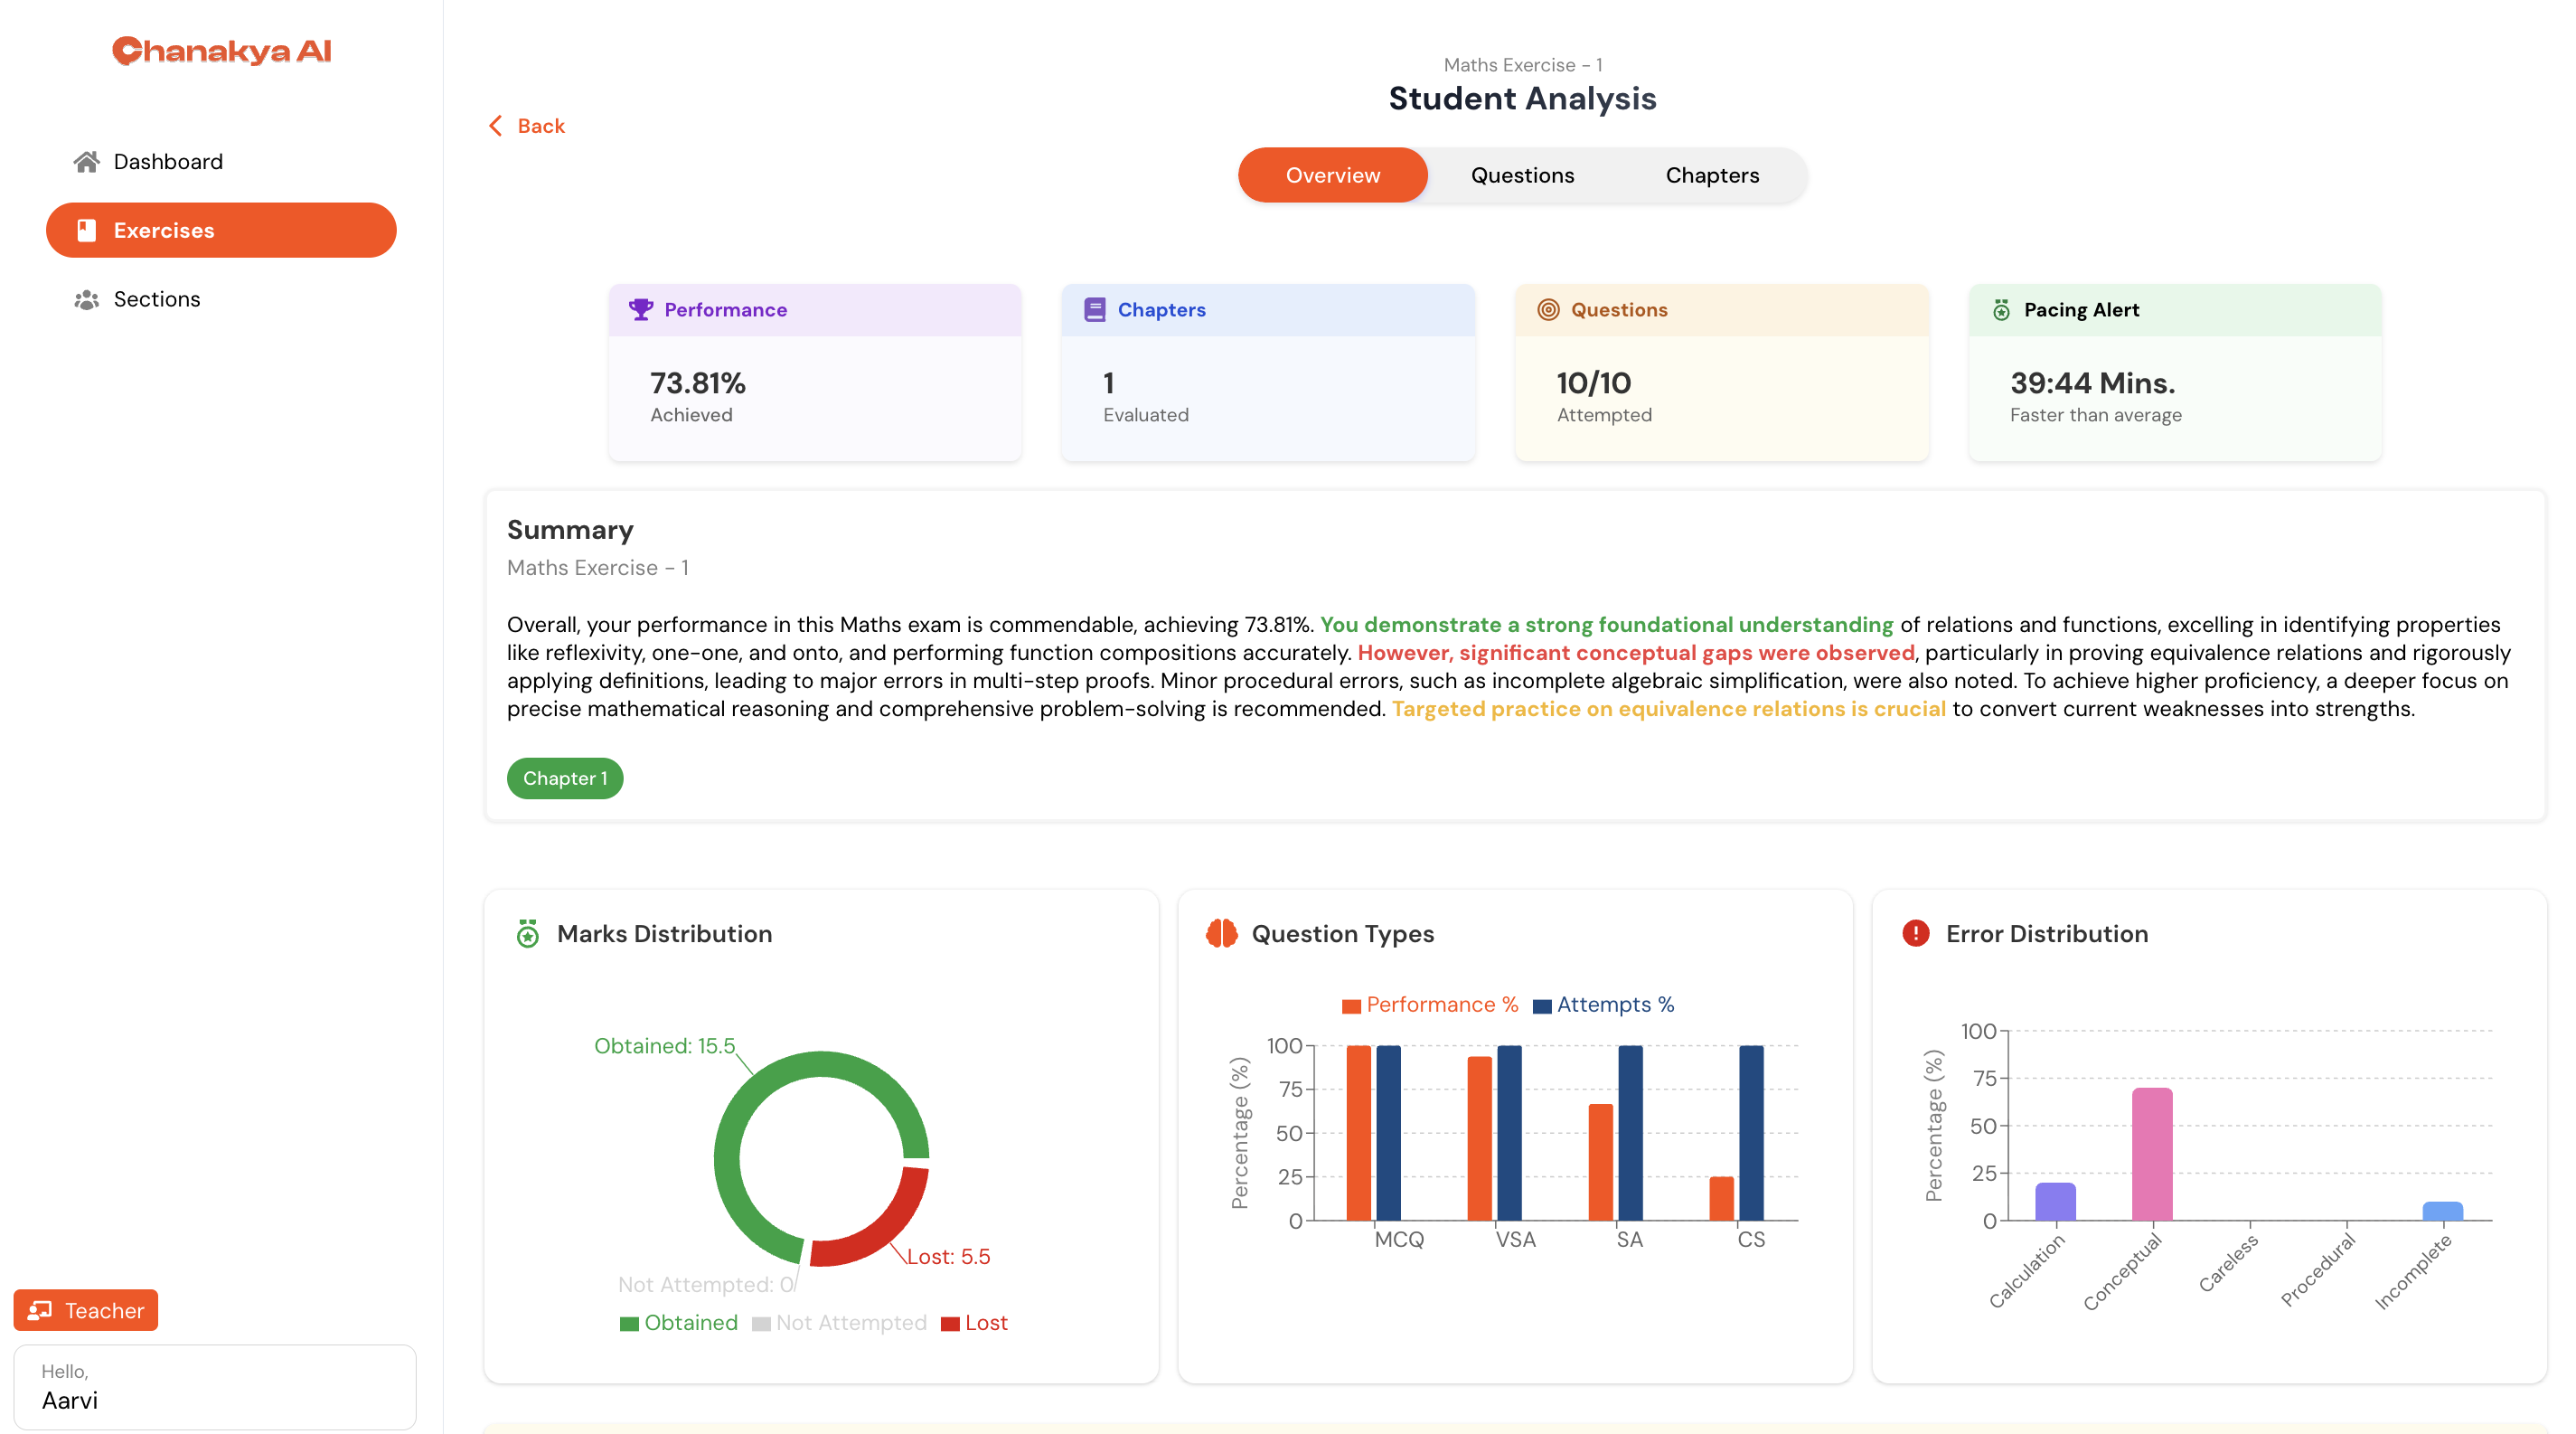Click the Student Analysis page title
The height and width of the screenshot is (1434, 2576).
point(1522,99)
